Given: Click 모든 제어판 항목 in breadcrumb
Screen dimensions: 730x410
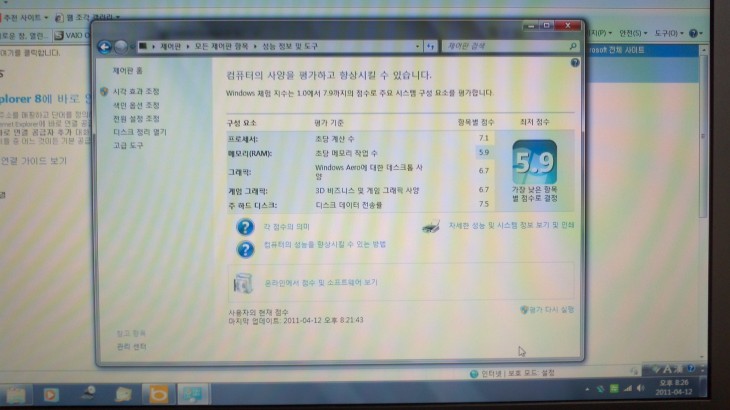Looking at the screenshot, I should point(221,47).
